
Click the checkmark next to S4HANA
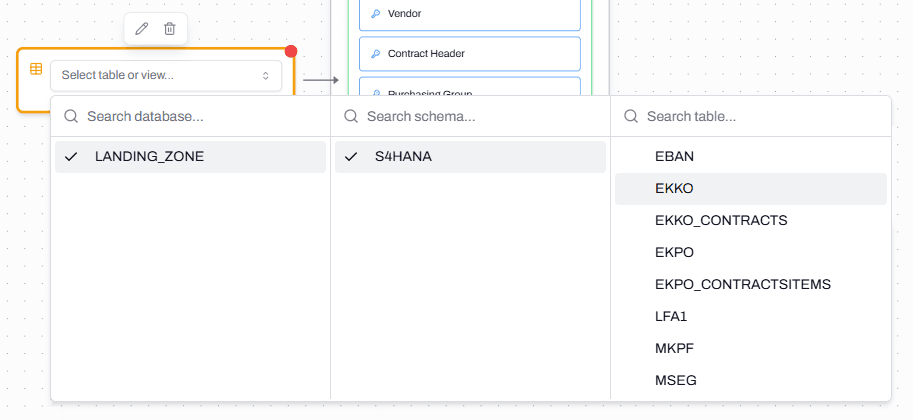pyautogui.click(x=351, y=157)
